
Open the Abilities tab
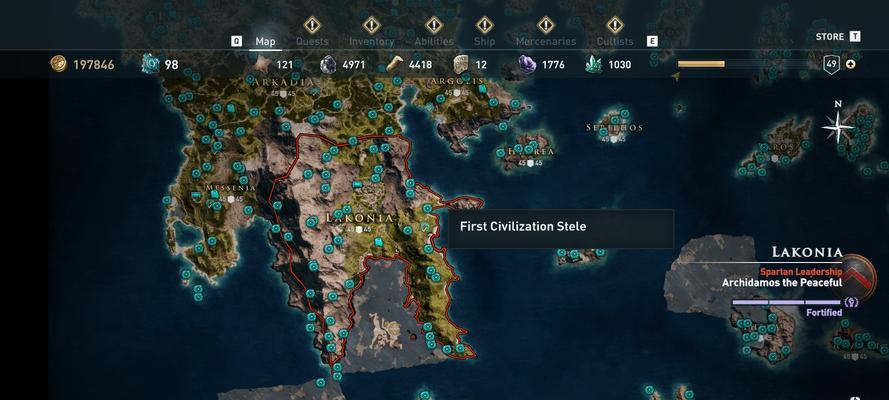coord(434,41)
